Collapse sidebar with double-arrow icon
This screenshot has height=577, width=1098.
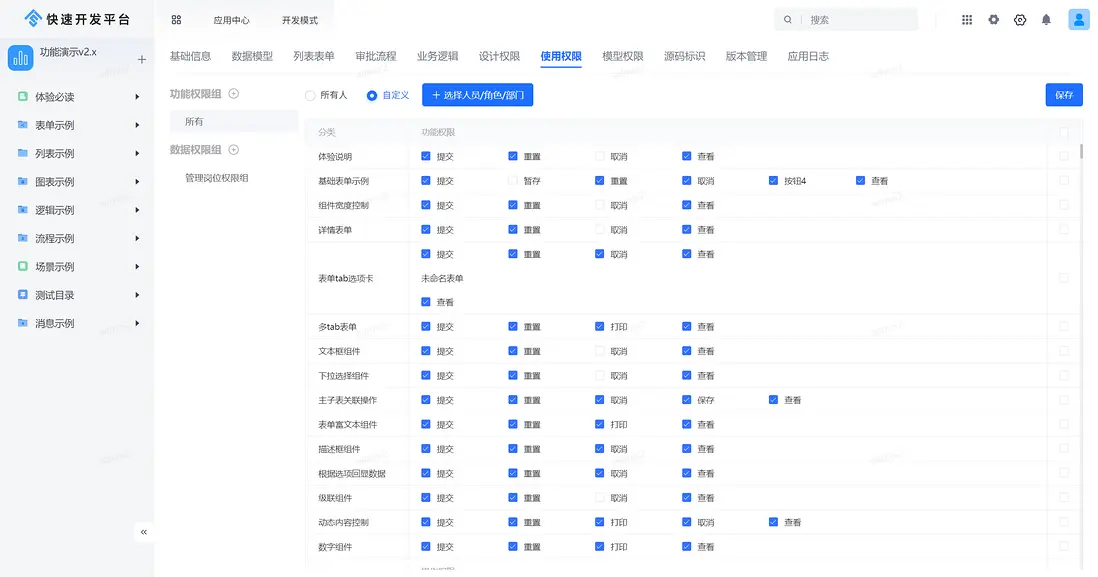coord(144,532)
